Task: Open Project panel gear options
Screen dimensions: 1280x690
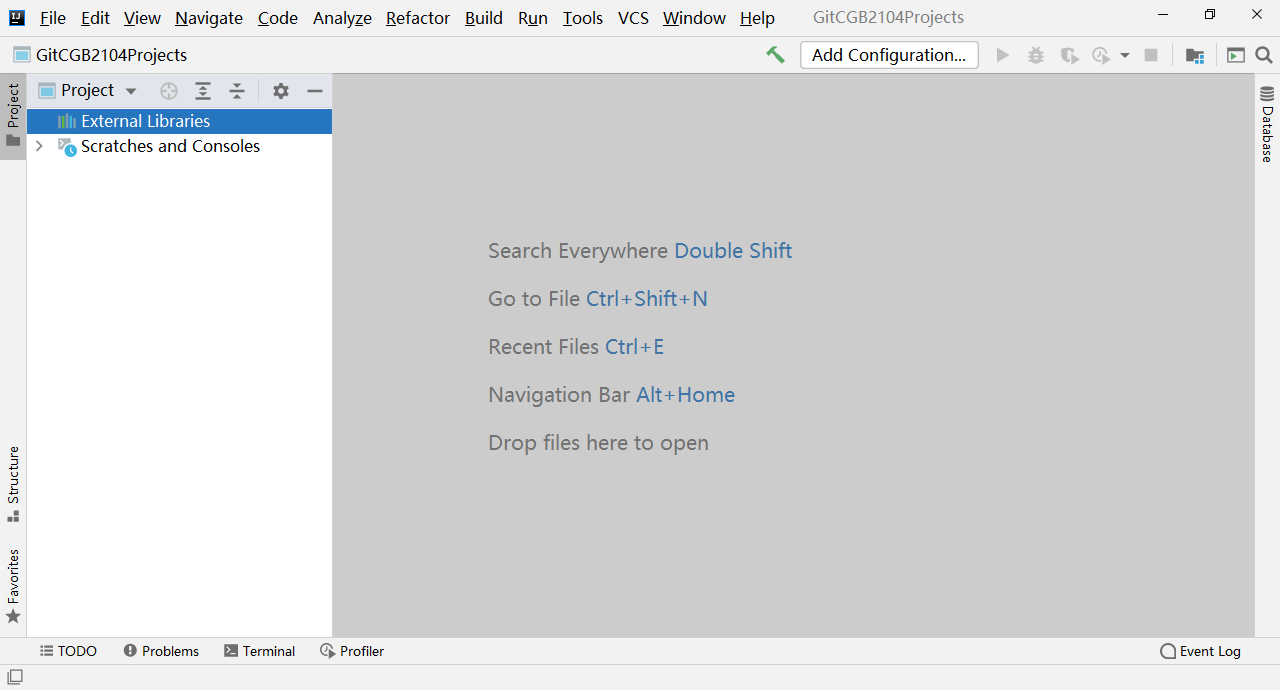Action: coord(281,91)
